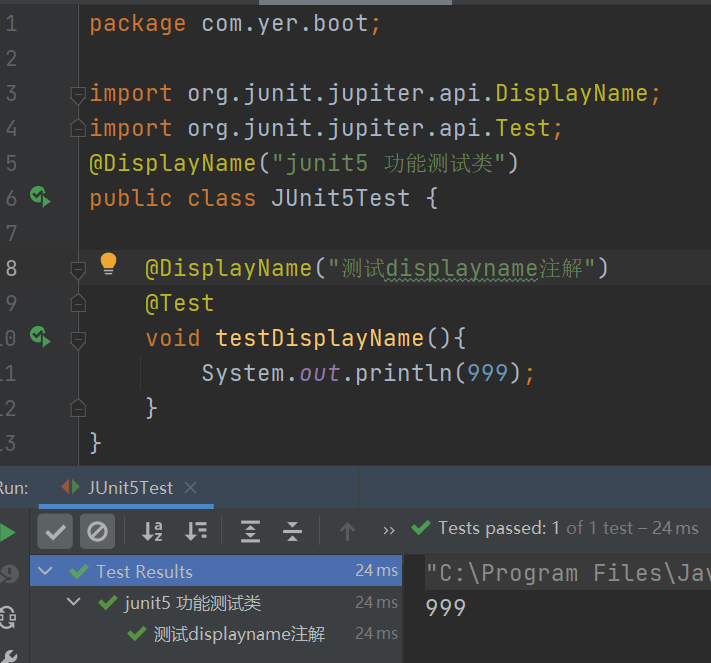This screenshot has width=711, height=663.
Task: Click fold end marker at line 12
Action: click(78, 408)
